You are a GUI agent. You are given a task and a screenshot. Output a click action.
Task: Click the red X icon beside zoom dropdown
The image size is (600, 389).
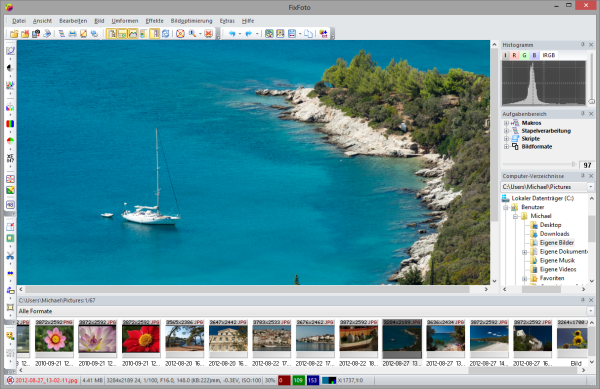pos(208,34)
